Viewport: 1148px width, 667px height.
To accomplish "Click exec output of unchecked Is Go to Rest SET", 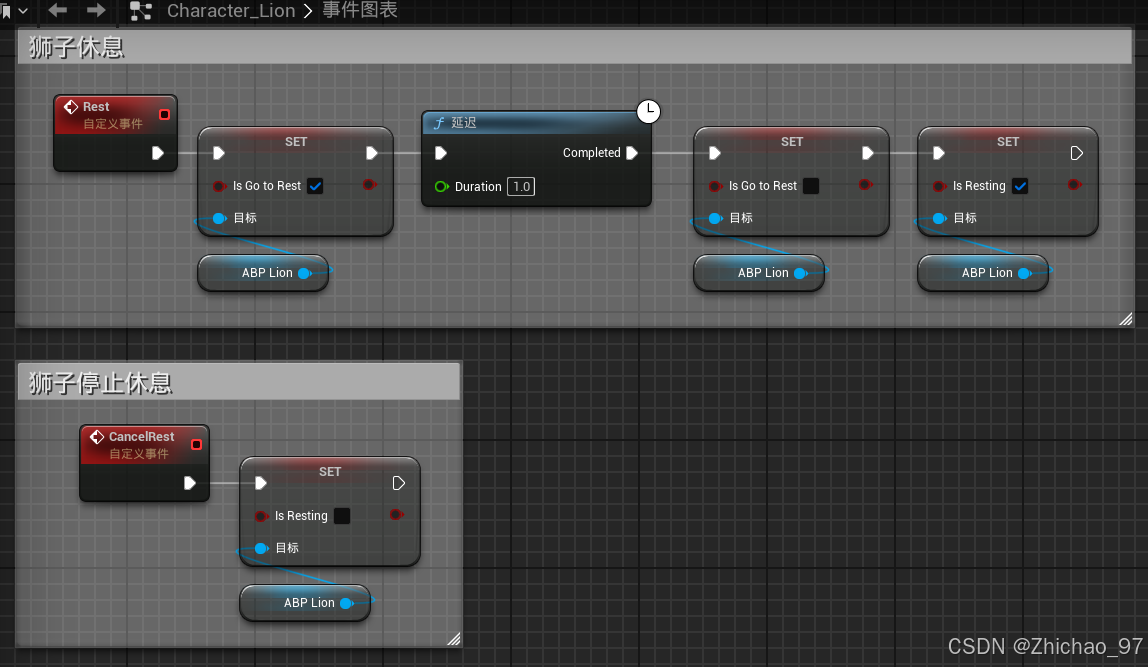I will (x=868, y=153).
